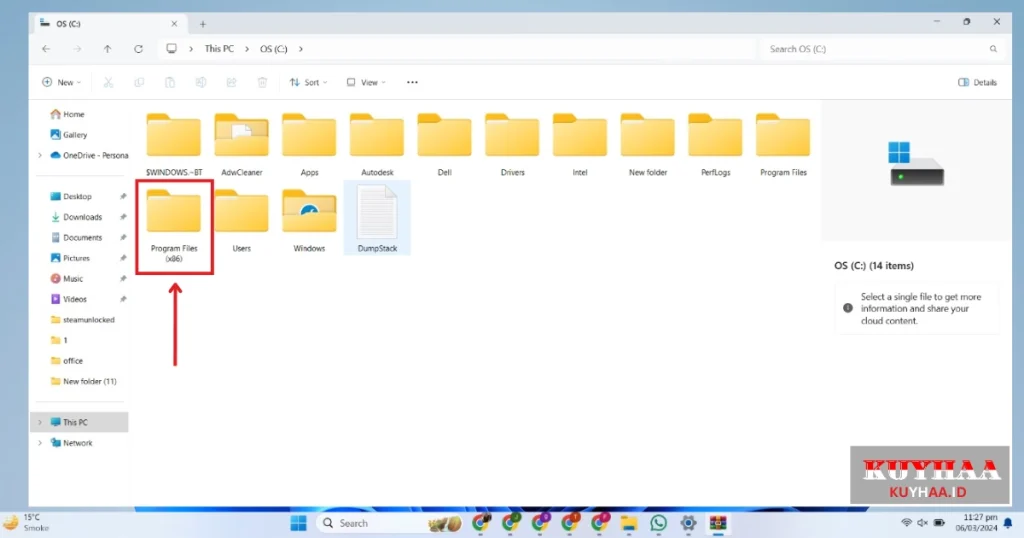
Task: Click the taskbar Search box
Action: pyautogui.click(x=391, y=523)
